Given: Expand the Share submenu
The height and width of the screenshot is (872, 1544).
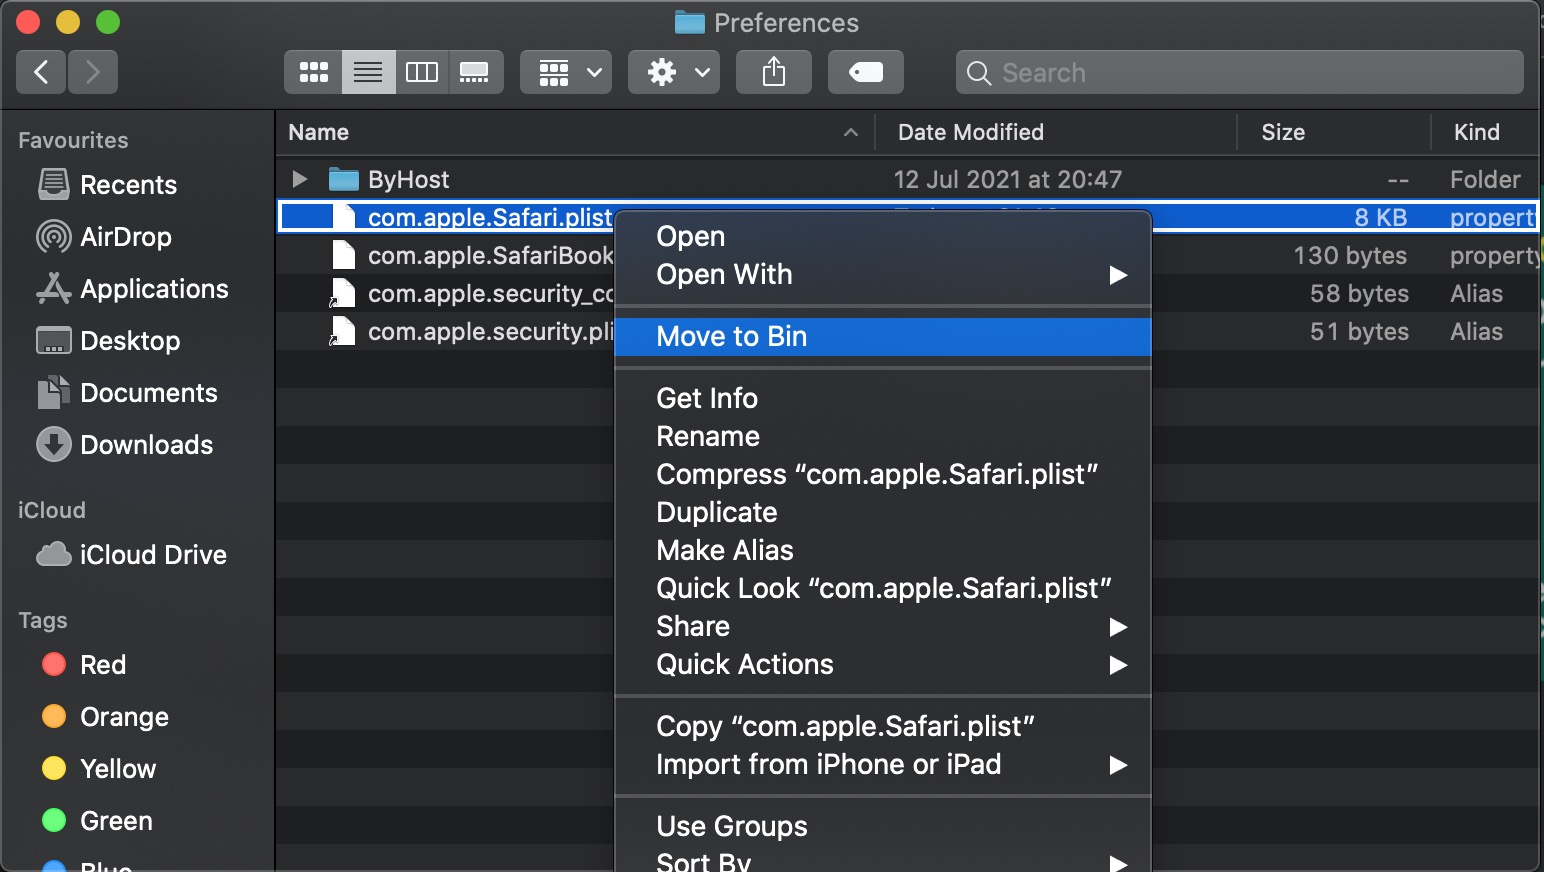Looking at the screenshot, I should tap(882, 627).
